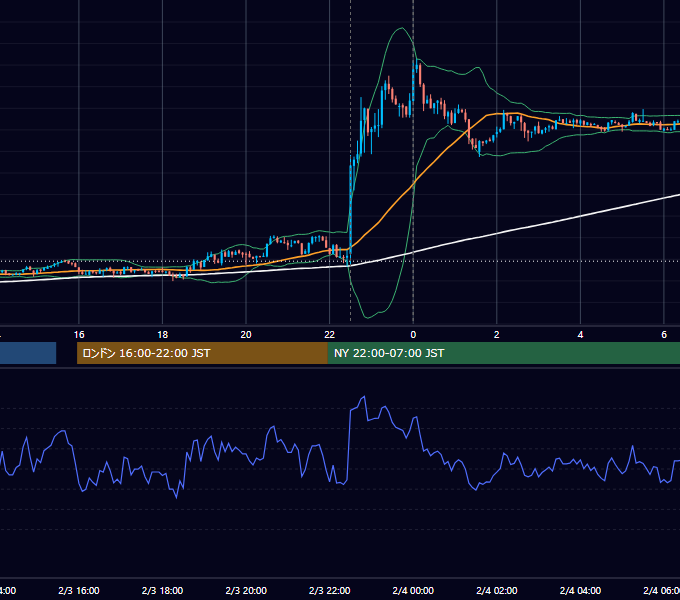The height and width of the screenshot is (600, 680).
Task: Click the 2/3 20:00 date label
Action: pos(246,590)
